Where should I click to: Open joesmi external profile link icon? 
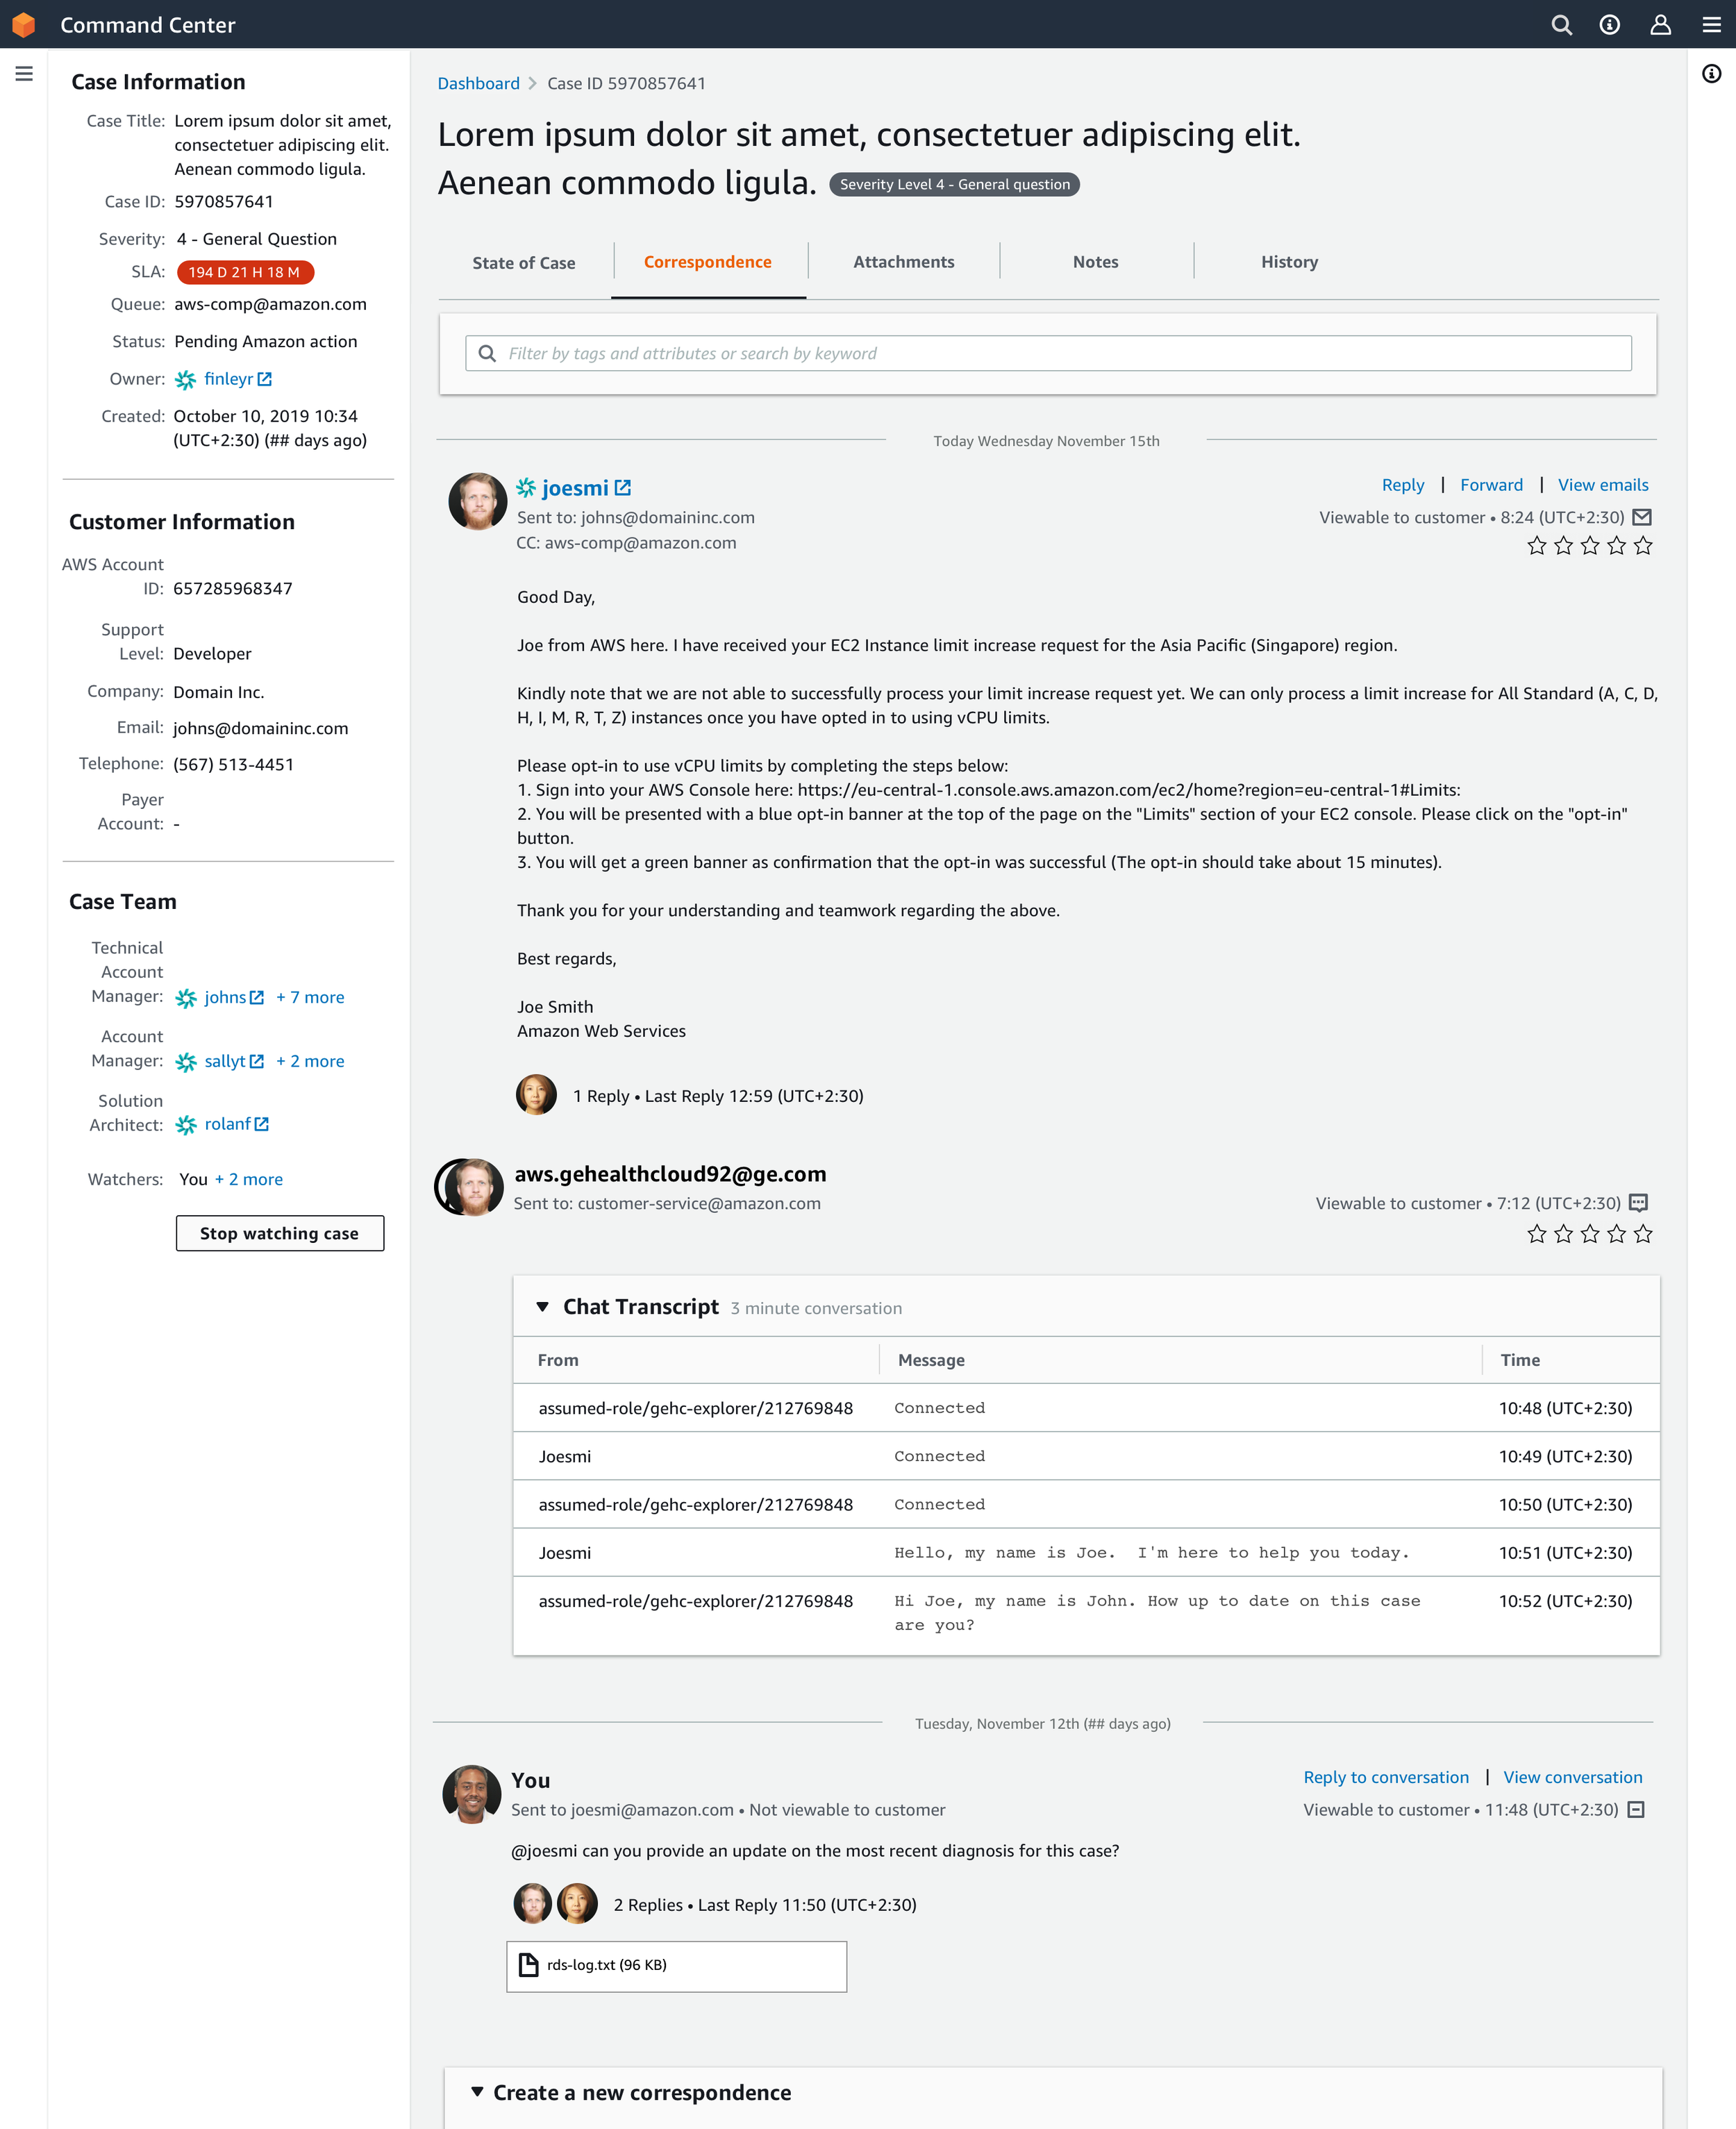tap(623, 488)
